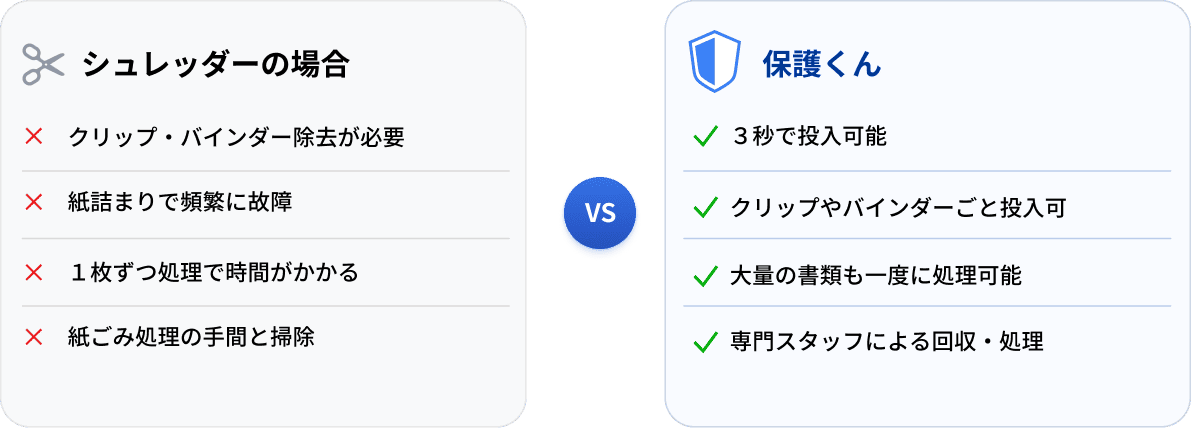This screenshot has height=428, width=1191.
Task: Click the red X next to 紙ごみ処理の手間と掃除
Action: tap(33, 337)
